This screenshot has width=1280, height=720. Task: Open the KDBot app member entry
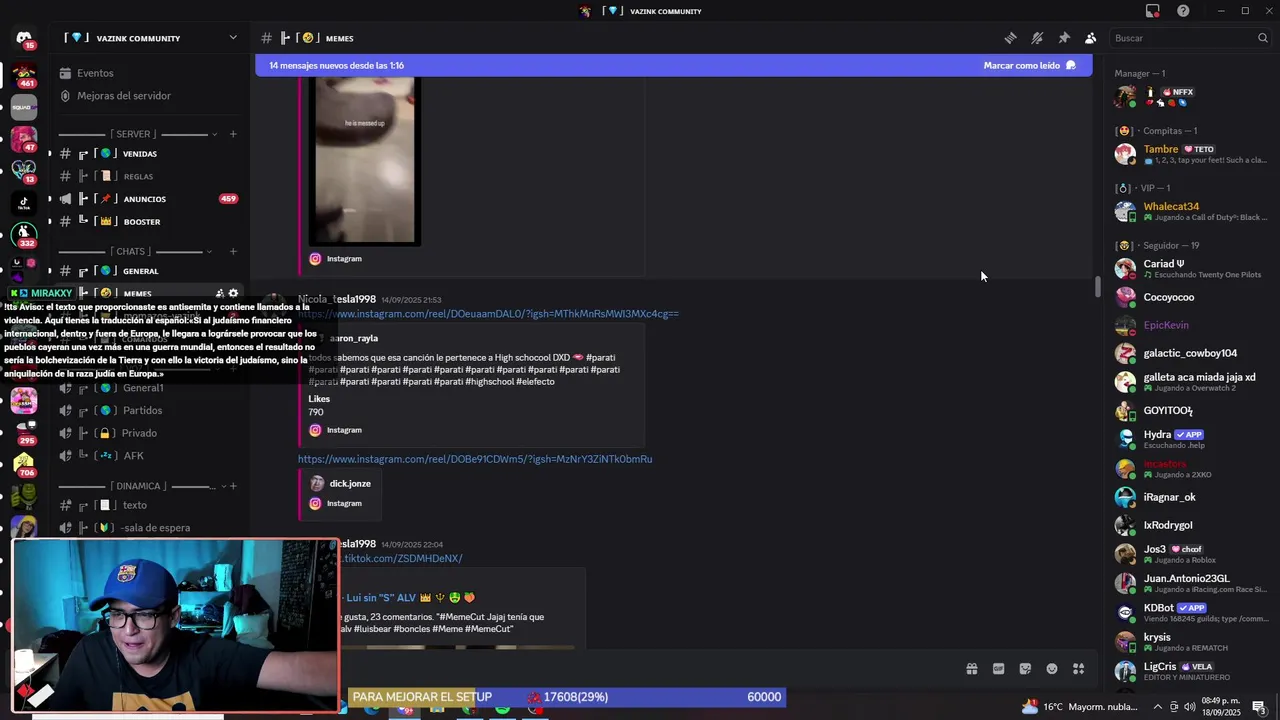(x=1191, y=612)
